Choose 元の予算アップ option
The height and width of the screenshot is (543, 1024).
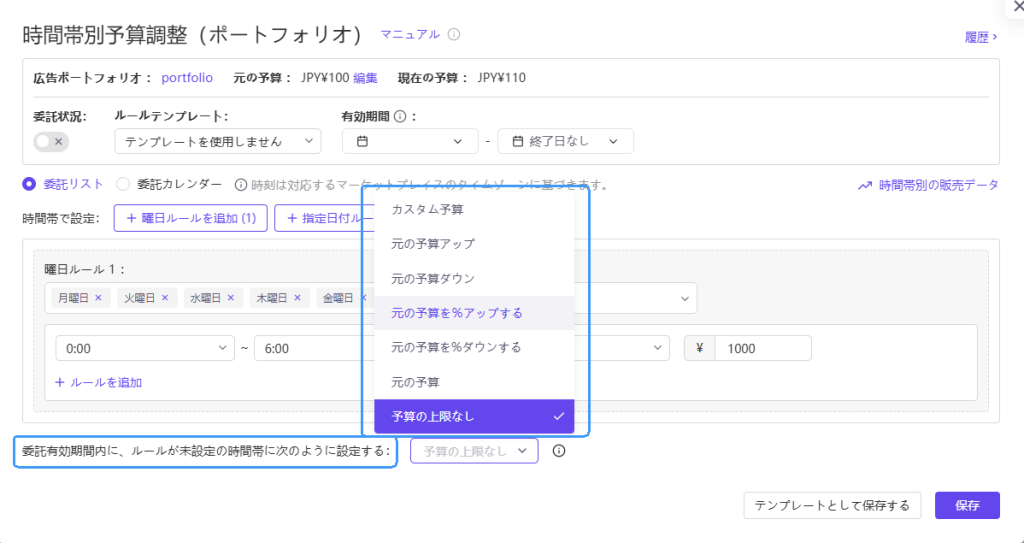(x=474, y=244)
